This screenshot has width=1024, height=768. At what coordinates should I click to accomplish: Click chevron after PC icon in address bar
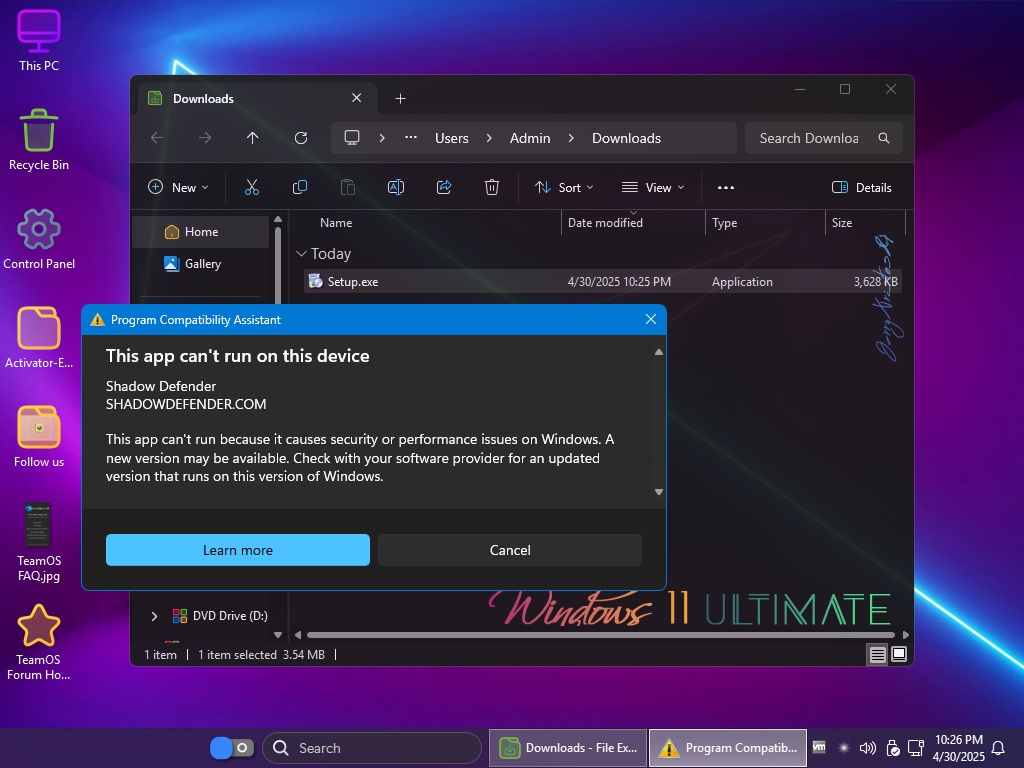click(x=382, y=138)
